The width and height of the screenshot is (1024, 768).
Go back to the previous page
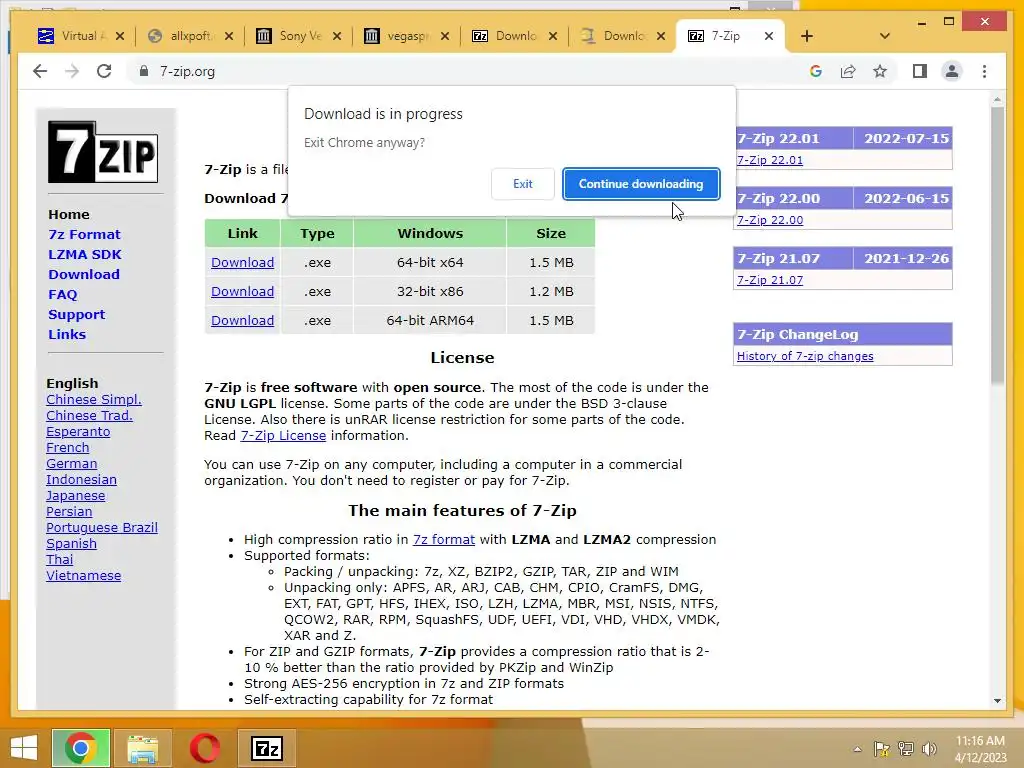click(40, 71)
